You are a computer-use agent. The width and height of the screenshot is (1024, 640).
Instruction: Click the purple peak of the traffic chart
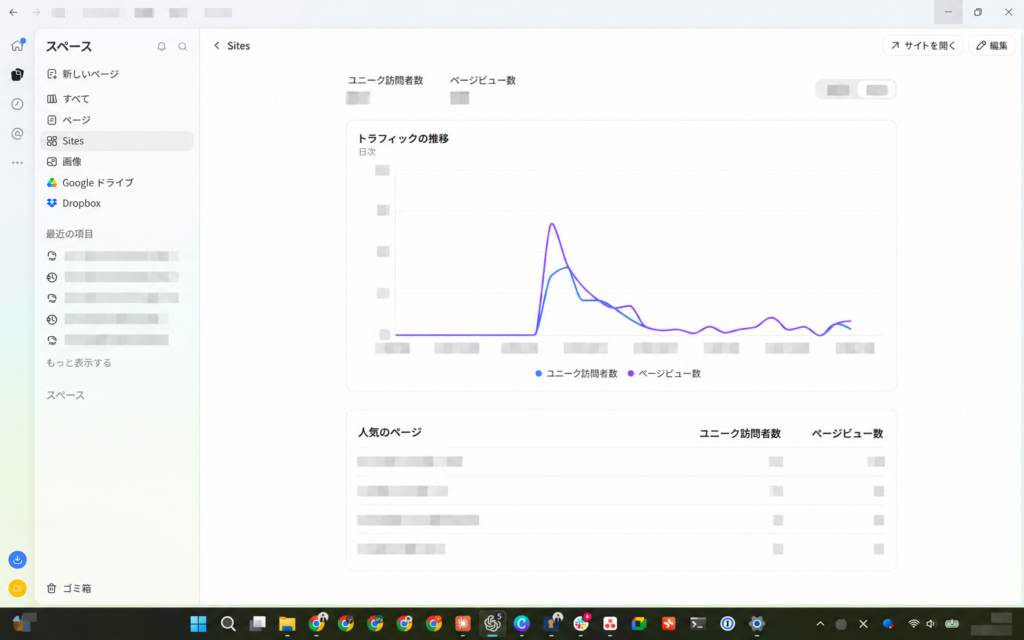(x=552, y=225)
